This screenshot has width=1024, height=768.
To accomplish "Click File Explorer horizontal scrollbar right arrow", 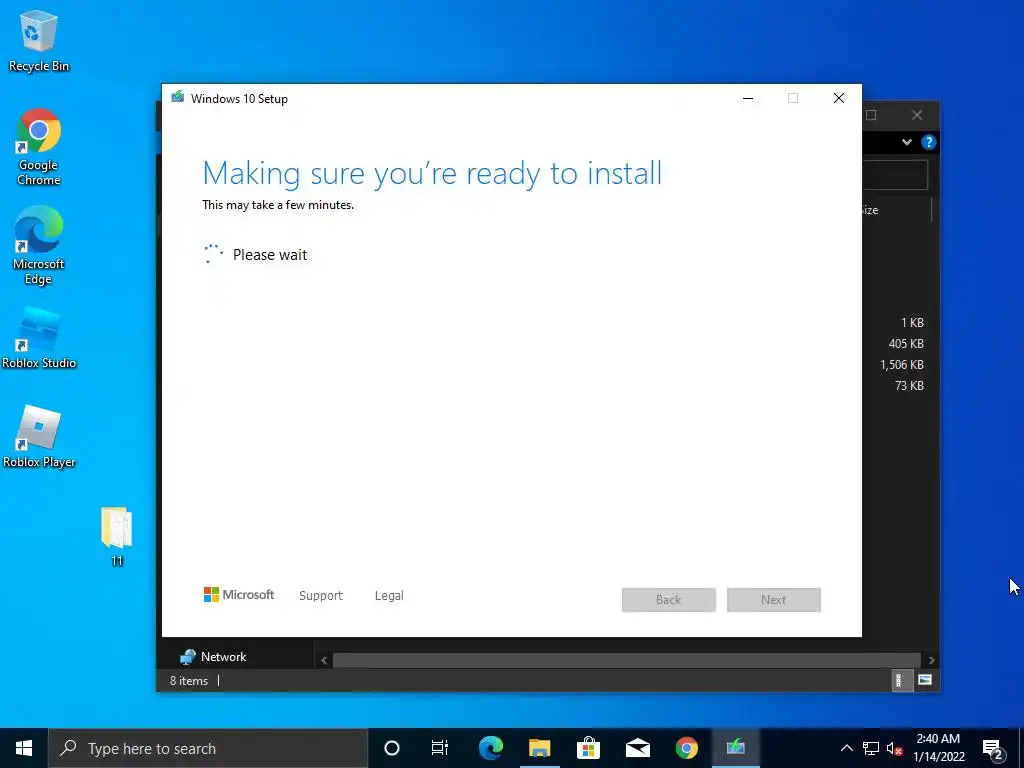I will pyautogui.click(x=931, y=660).
